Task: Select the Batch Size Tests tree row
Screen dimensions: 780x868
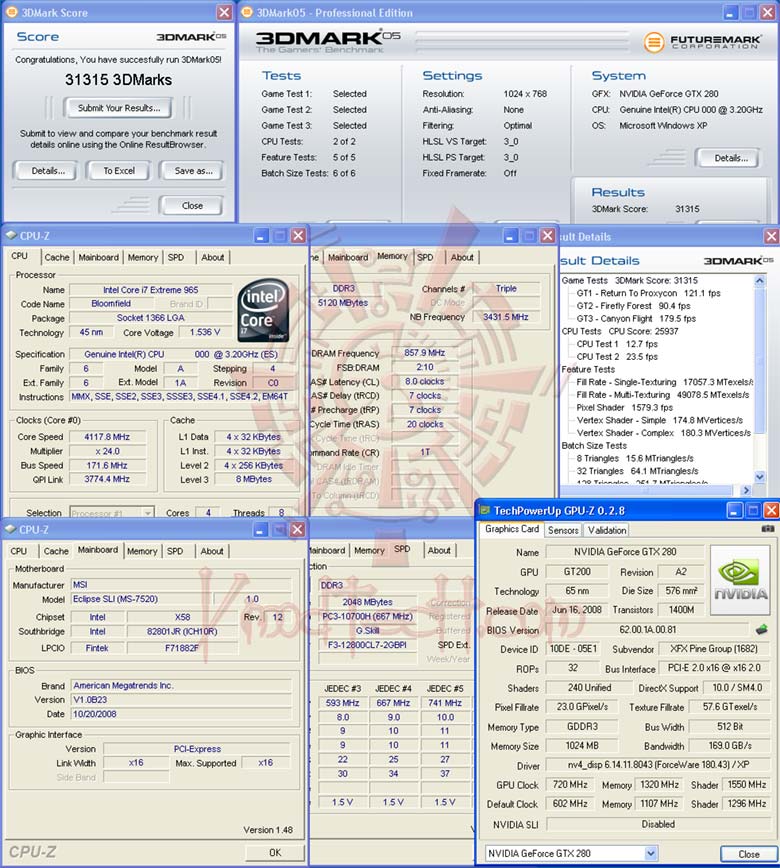Action: (x=594, y=446)
